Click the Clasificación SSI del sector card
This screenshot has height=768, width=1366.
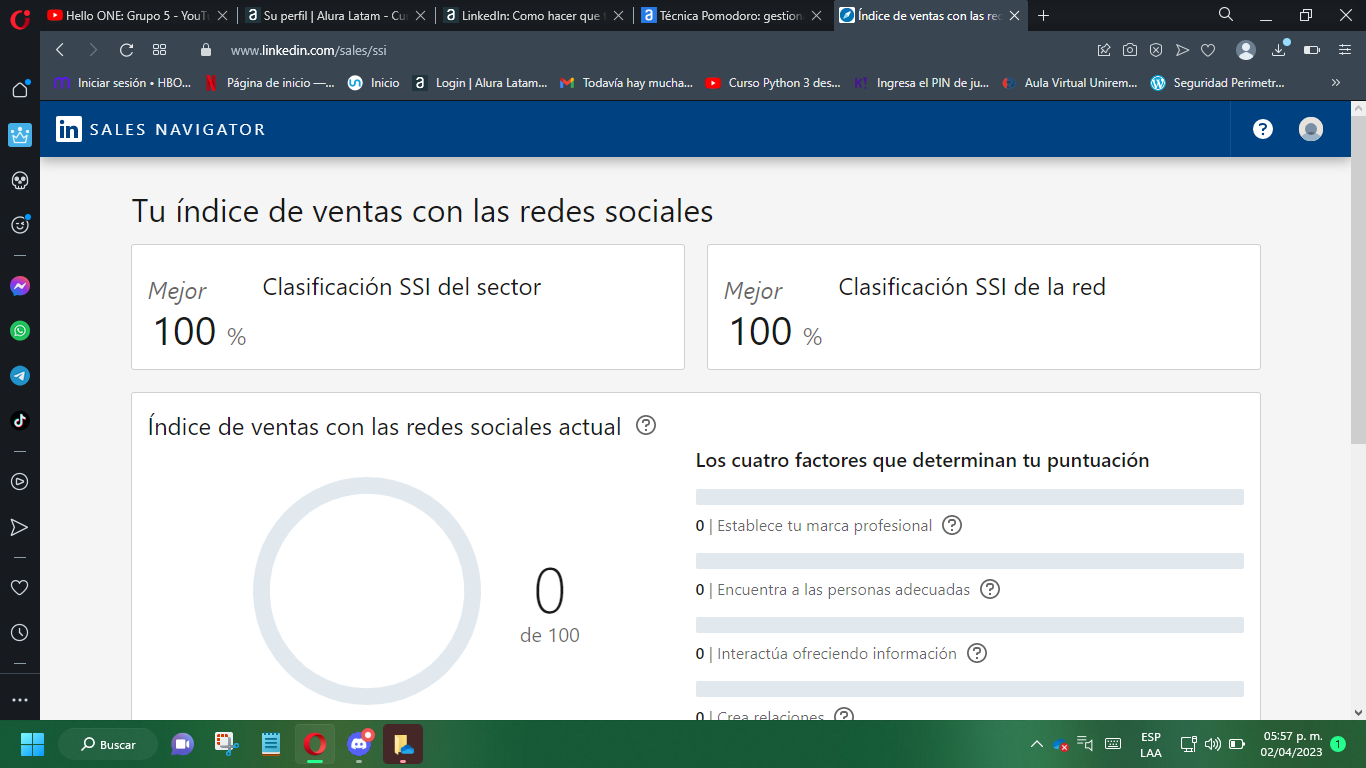408,307
